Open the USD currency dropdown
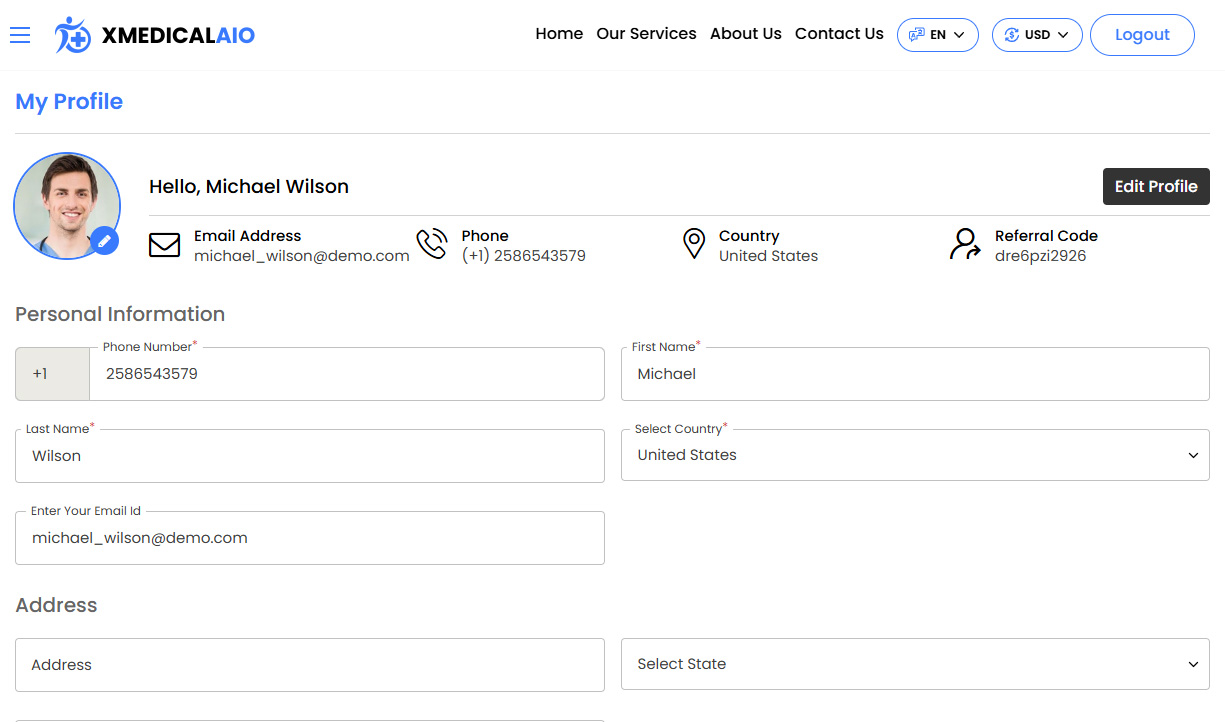 pyautogui.click(x=1037, y=34)
